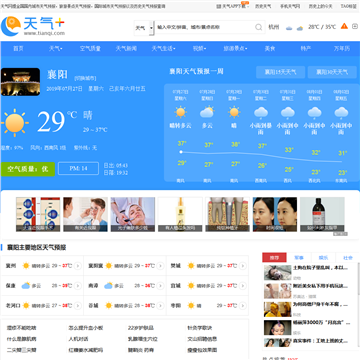Click the 襄阳15天天气 button
This screenshot has height=360, width=360.
[x=280, y=72]
